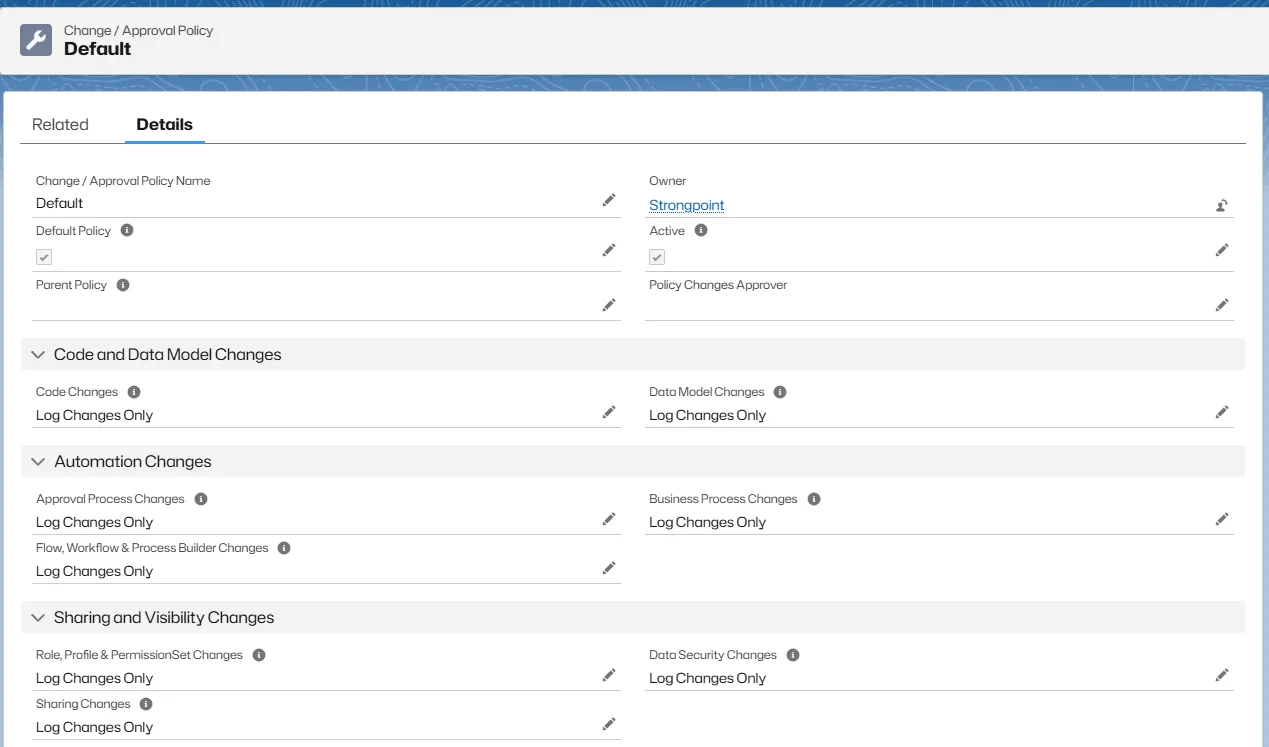The image size is (1269, 747).
Task: Click the info icon beside Parent Policy
Action: (123, 285)
